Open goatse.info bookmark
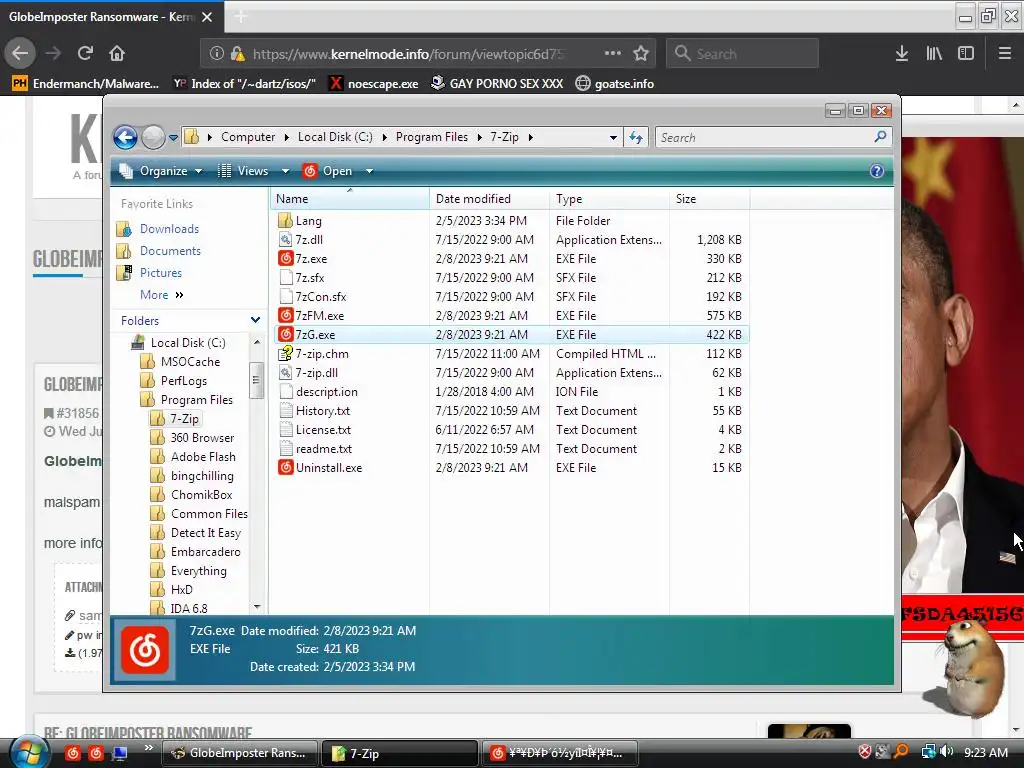Screen dimensions: 1024x768 point(615,84)
